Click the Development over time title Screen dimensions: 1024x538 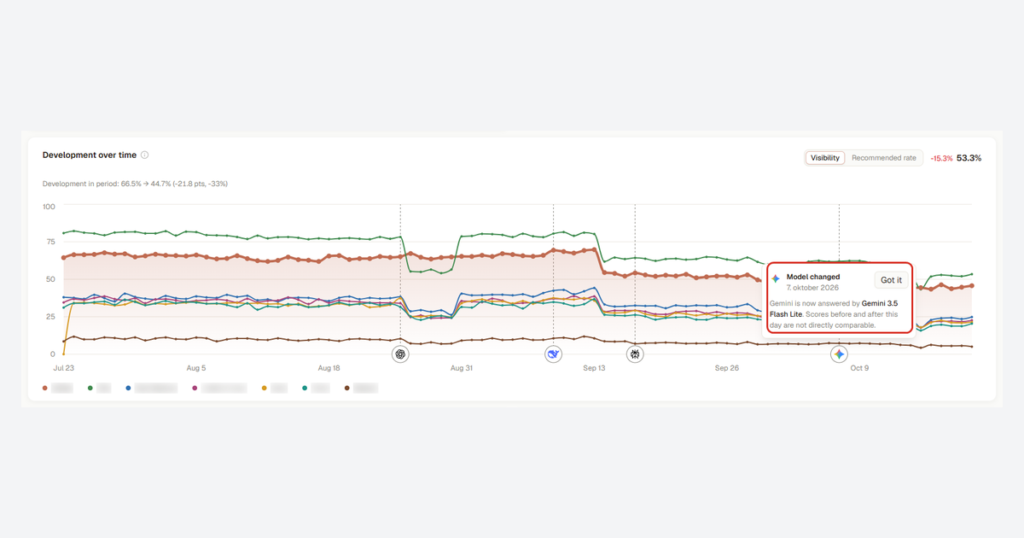tap(89, 155)
